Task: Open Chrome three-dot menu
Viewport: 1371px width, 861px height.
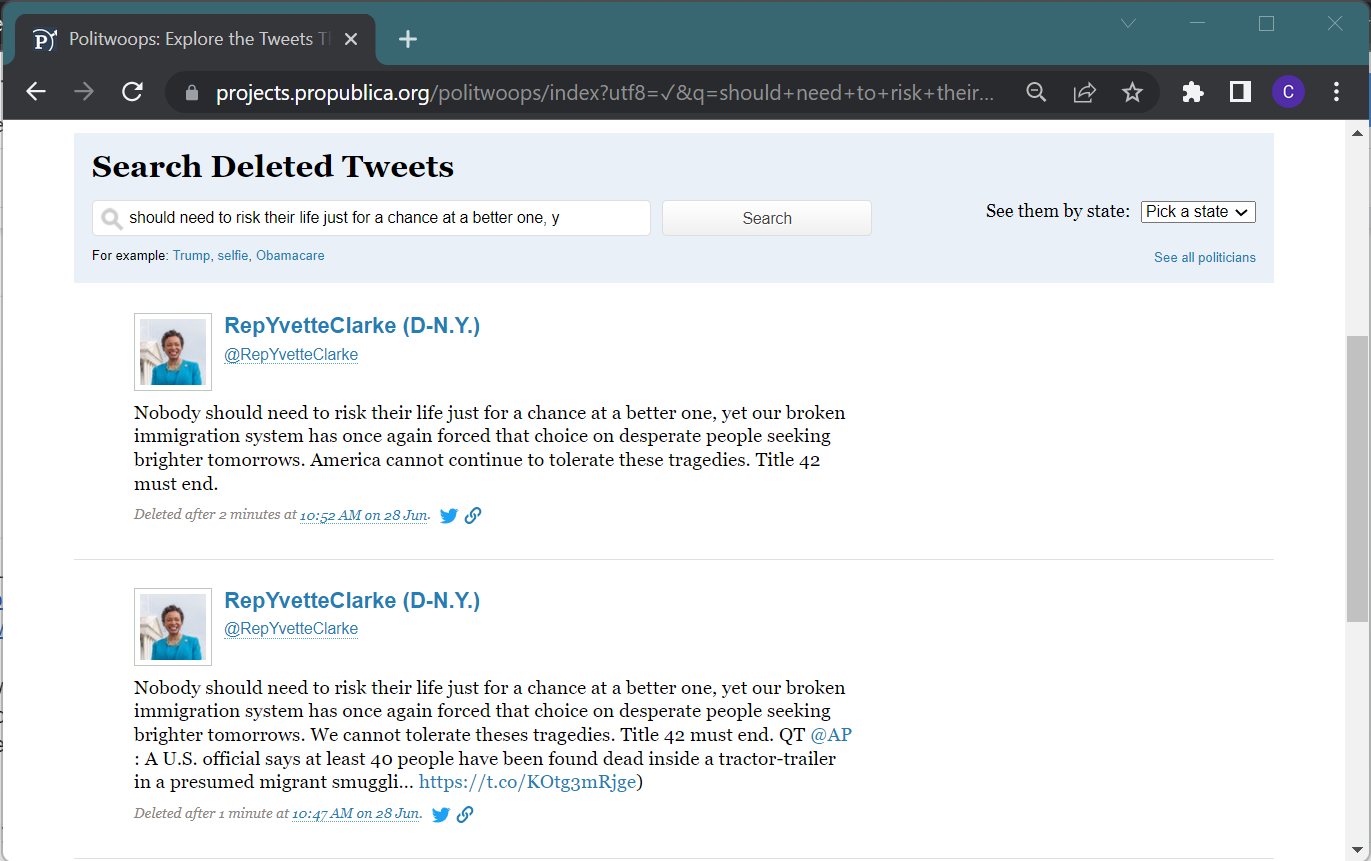Action: click(1336, 92)
